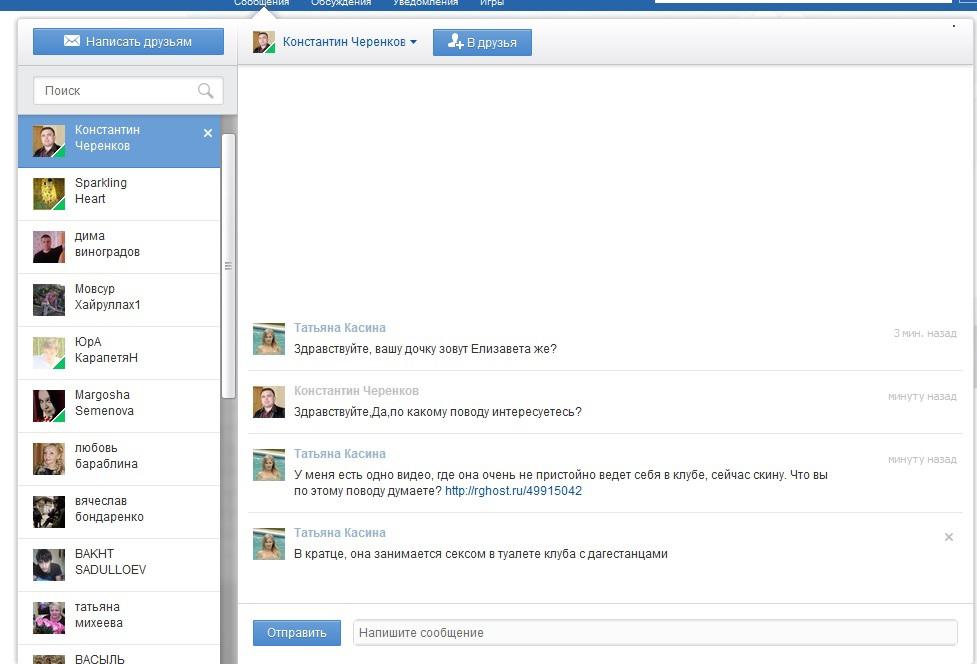Click the Написать друзьям button

tap(128, 41)
